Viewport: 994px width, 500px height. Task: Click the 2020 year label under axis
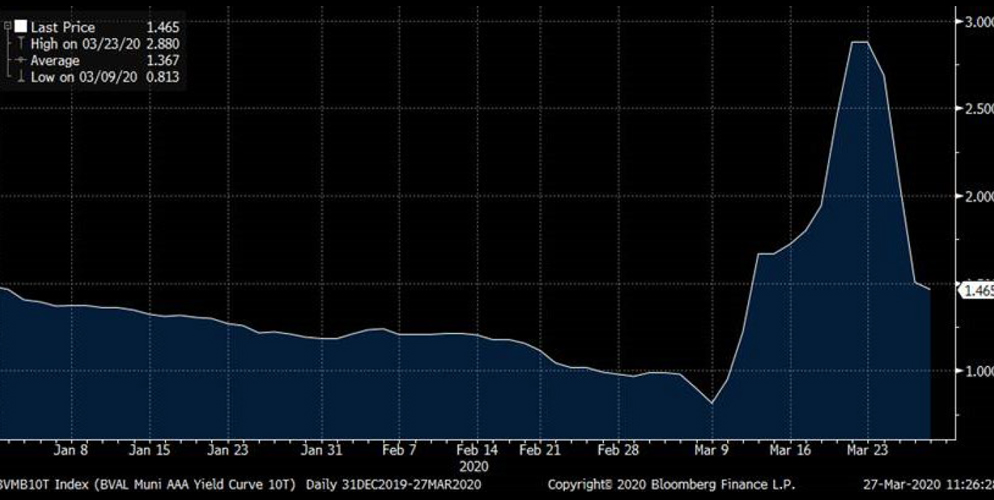[475, 467]
